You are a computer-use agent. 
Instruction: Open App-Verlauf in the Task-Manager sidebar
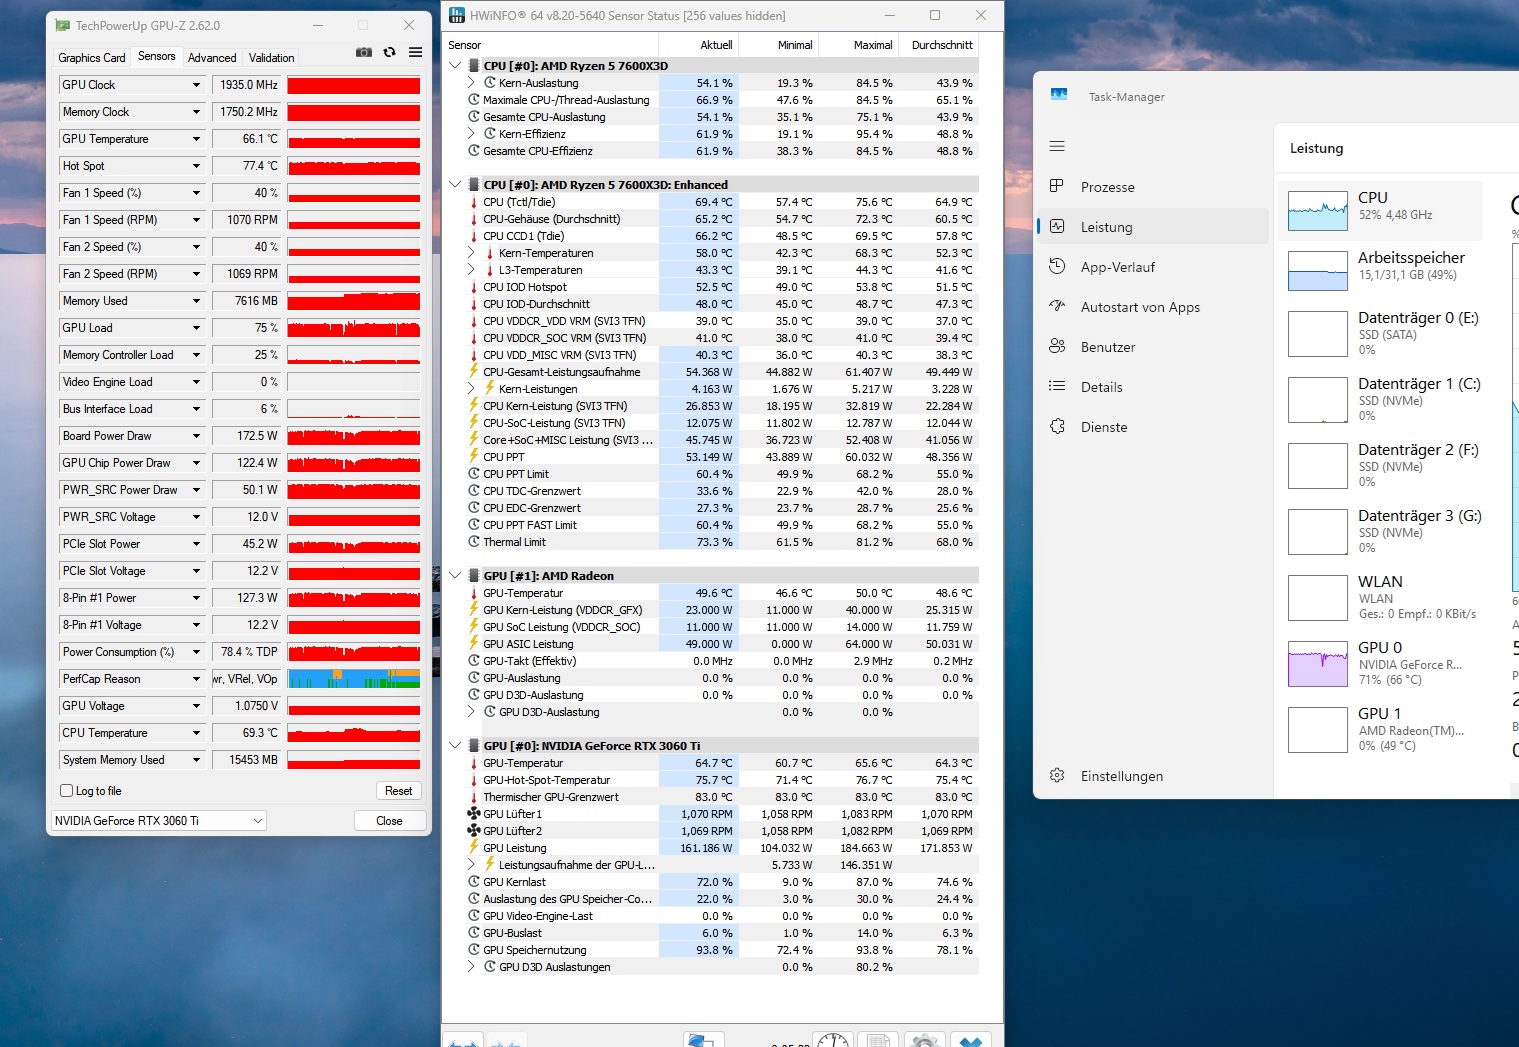1057,266
